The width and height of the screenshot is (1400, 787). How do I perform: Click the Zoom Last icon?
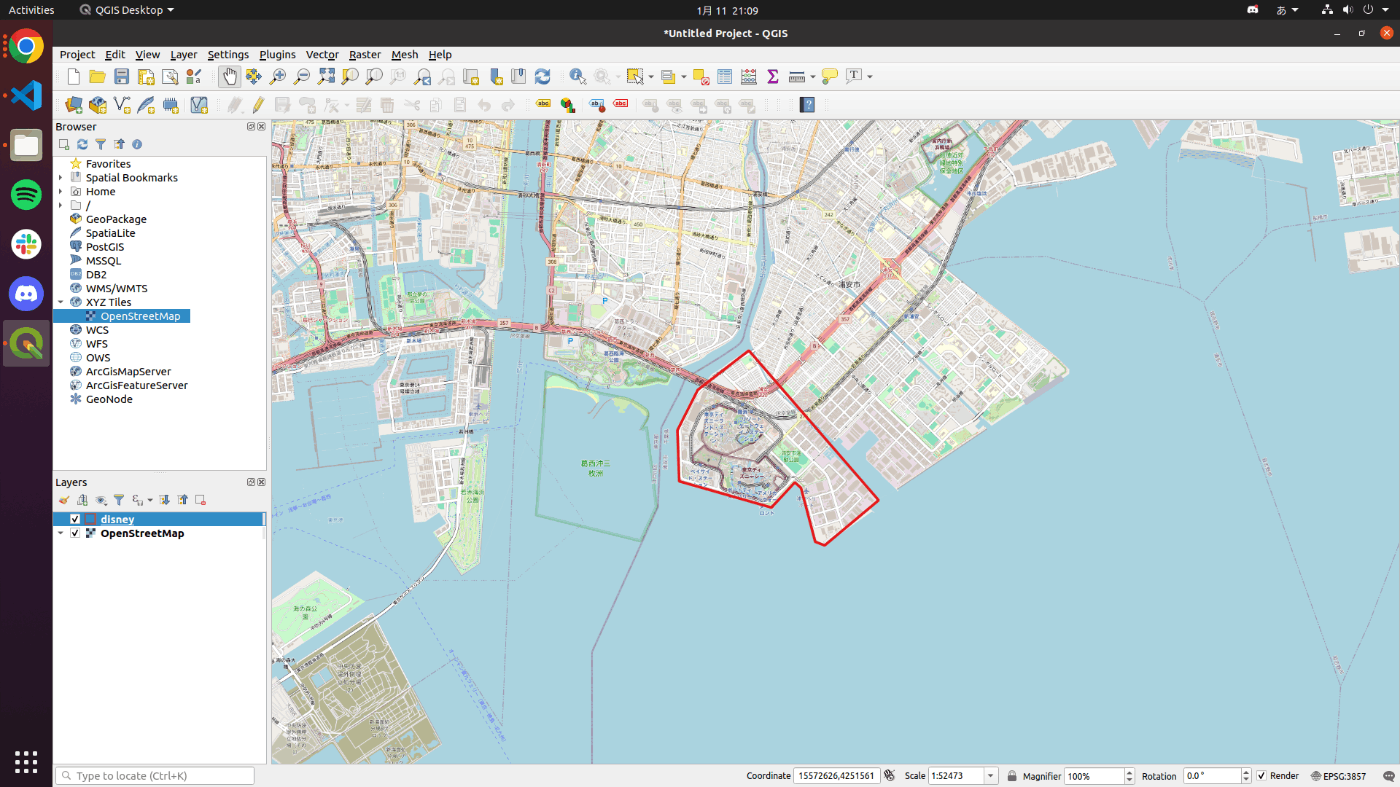click(422, 77)
